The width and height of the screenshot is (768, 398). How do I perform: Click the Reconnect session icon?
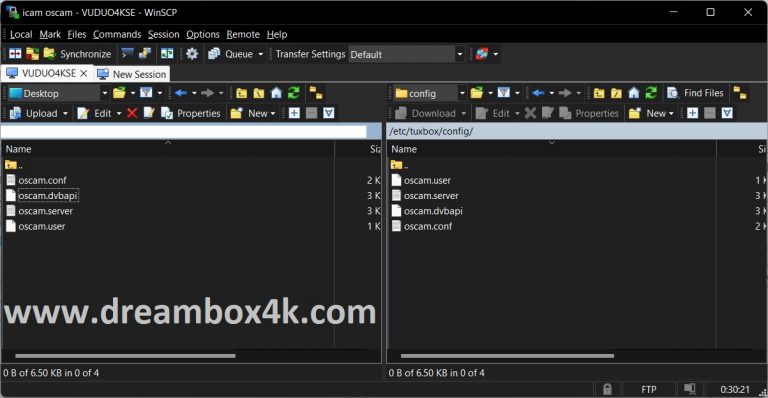pos(481,54)
